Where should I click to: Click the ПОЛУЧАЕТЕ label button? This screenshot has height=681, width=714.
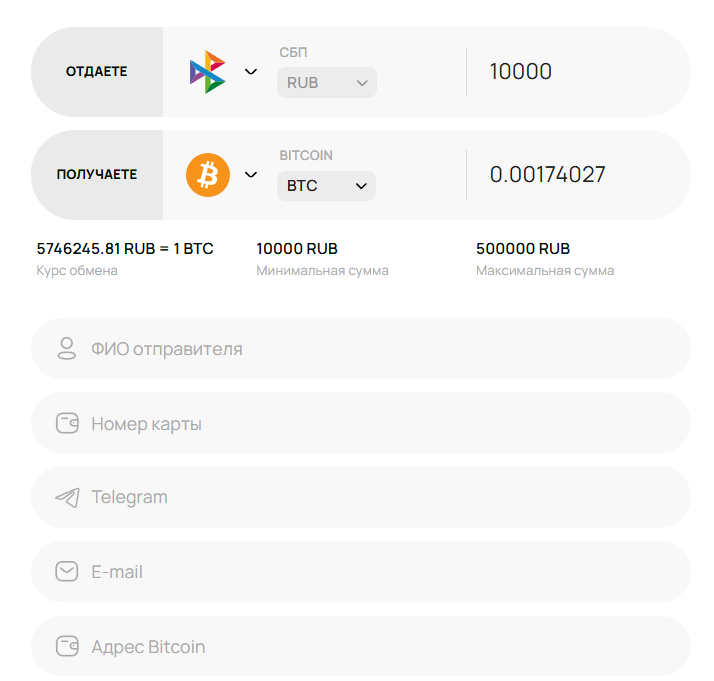(x=97, y=175)
